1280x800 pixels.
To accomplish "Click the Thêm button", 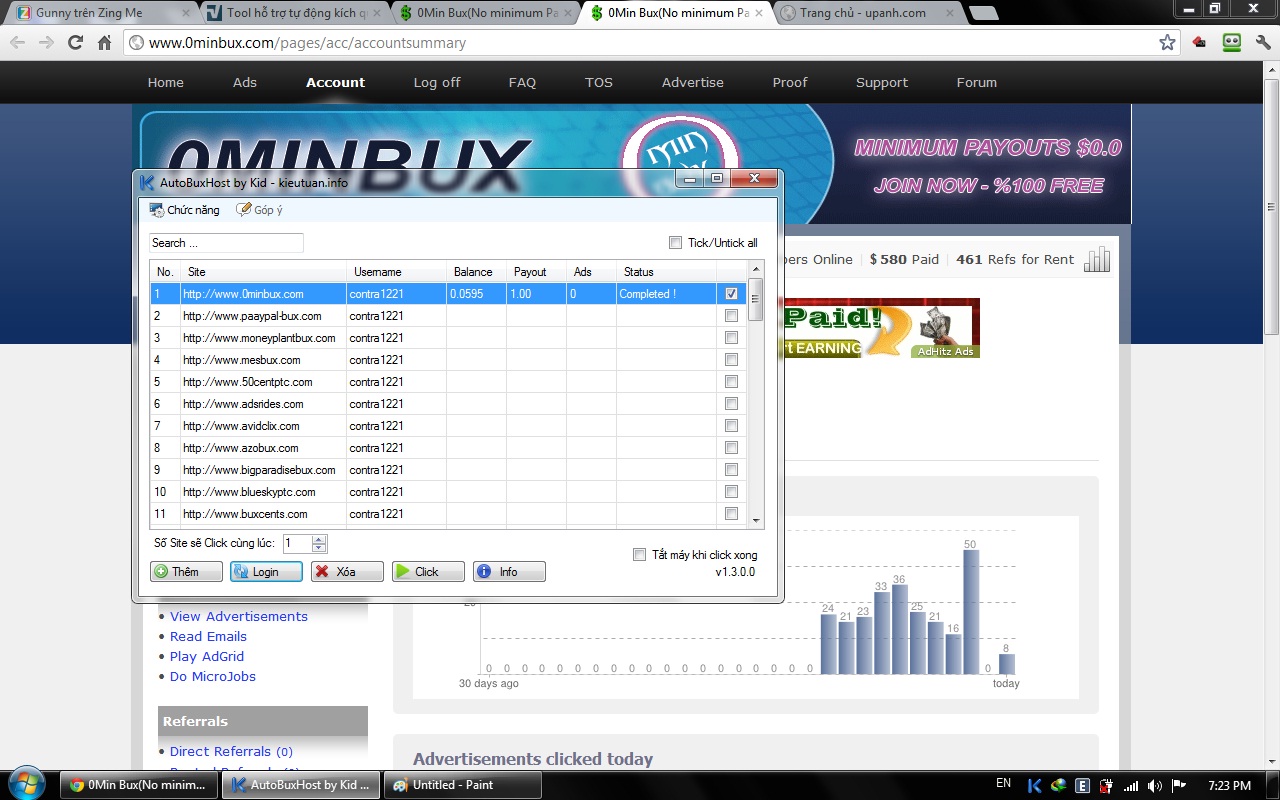I will 186,572.
